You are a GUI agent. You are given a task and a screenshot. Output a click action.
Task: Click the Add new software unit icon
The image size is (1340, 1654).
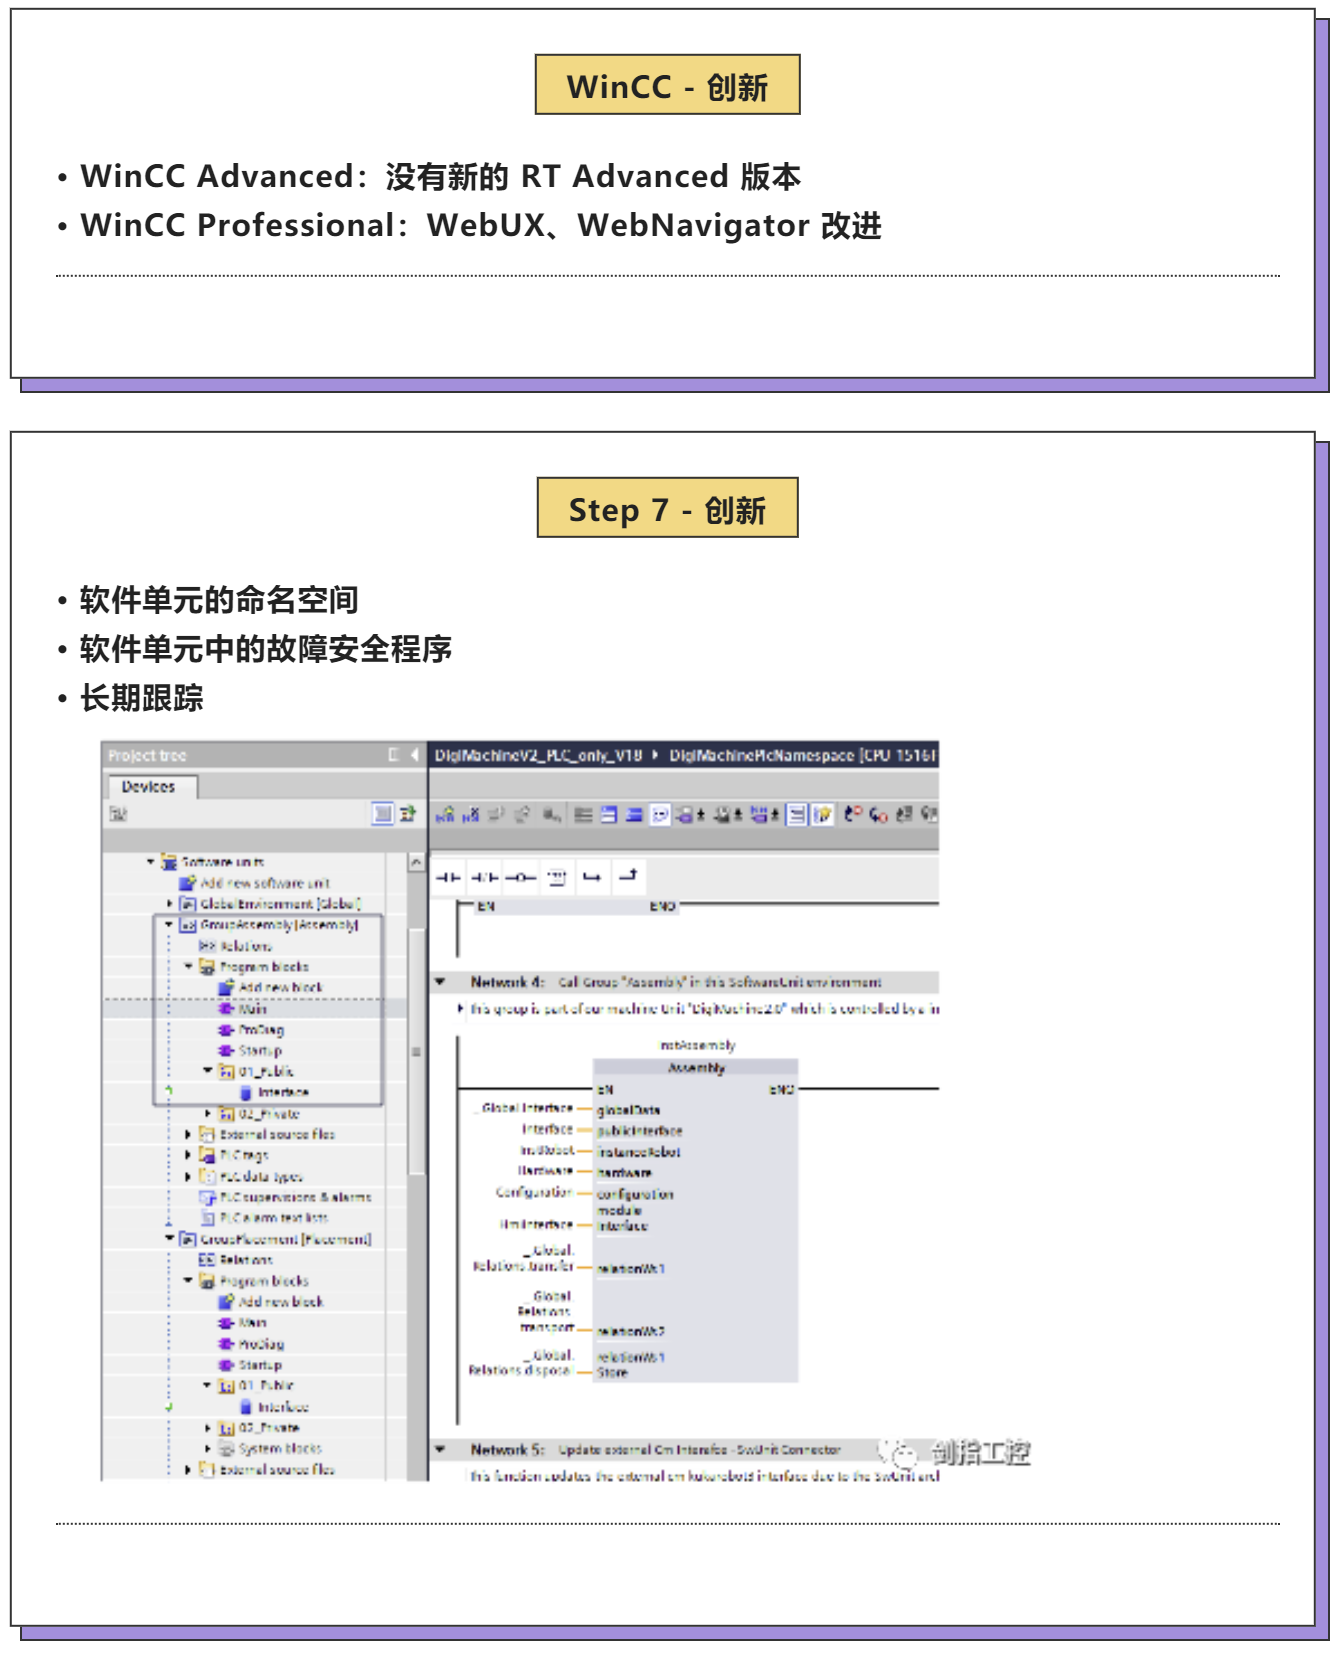pyautogui.click(x=187, y=883)
